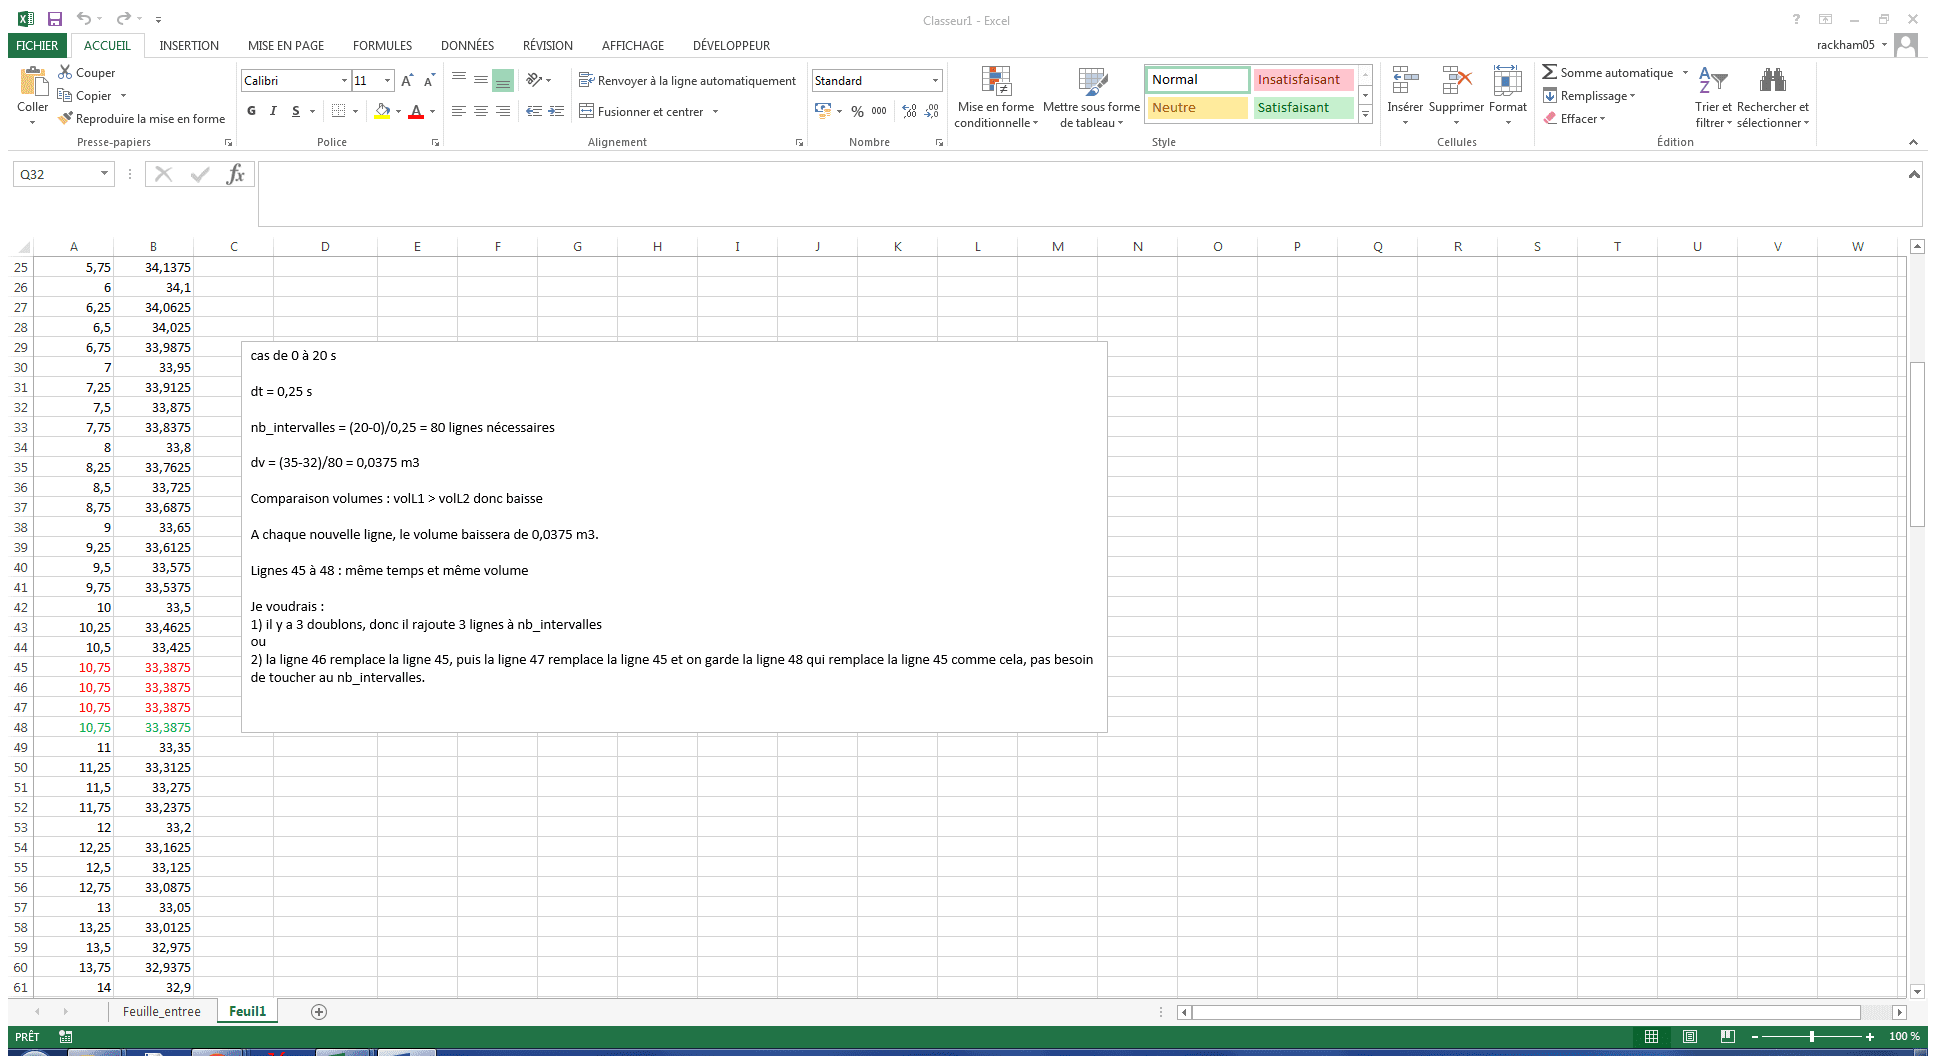Click Reproduire la mise en forme
1936x1056 pixels.
tap(141, 119)
